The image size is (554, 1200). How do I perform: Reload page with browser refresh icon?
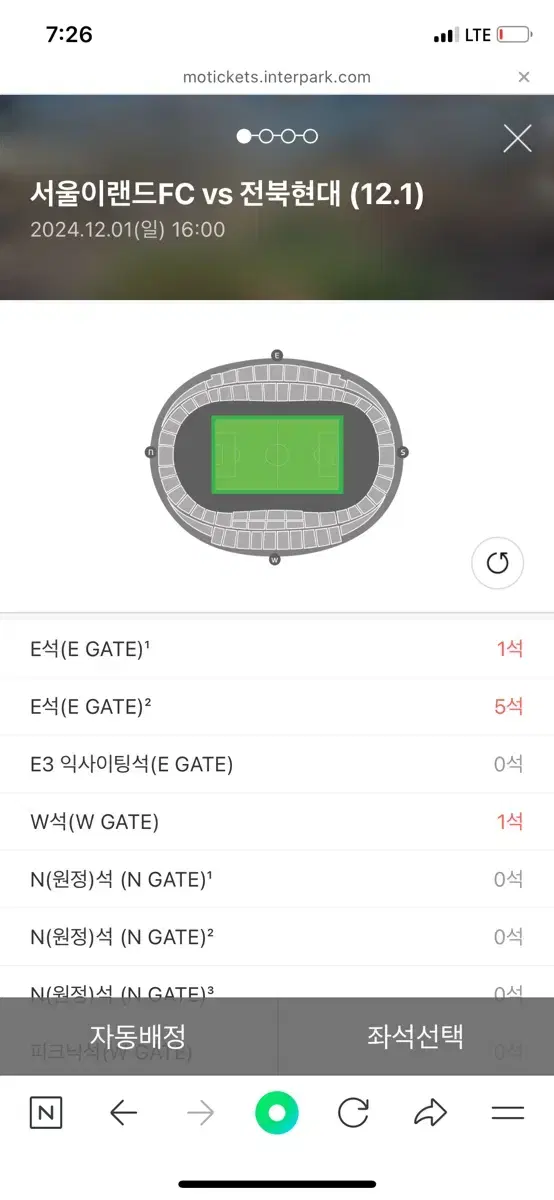click(x=353, y=1113)
